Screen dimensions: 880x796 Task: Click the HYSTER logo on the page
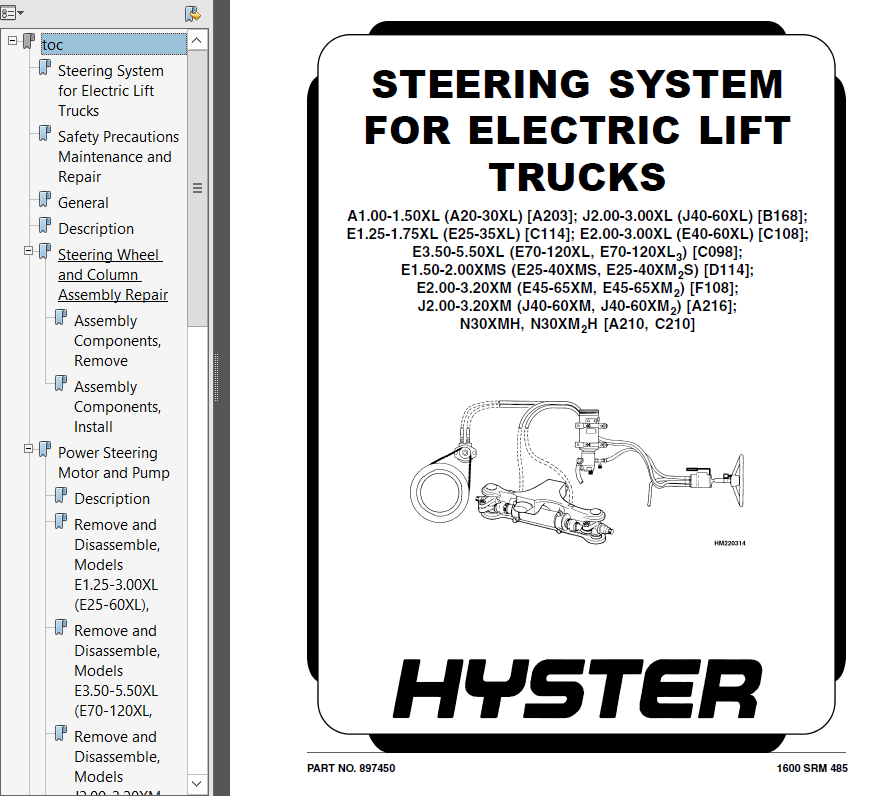(578, 688)
